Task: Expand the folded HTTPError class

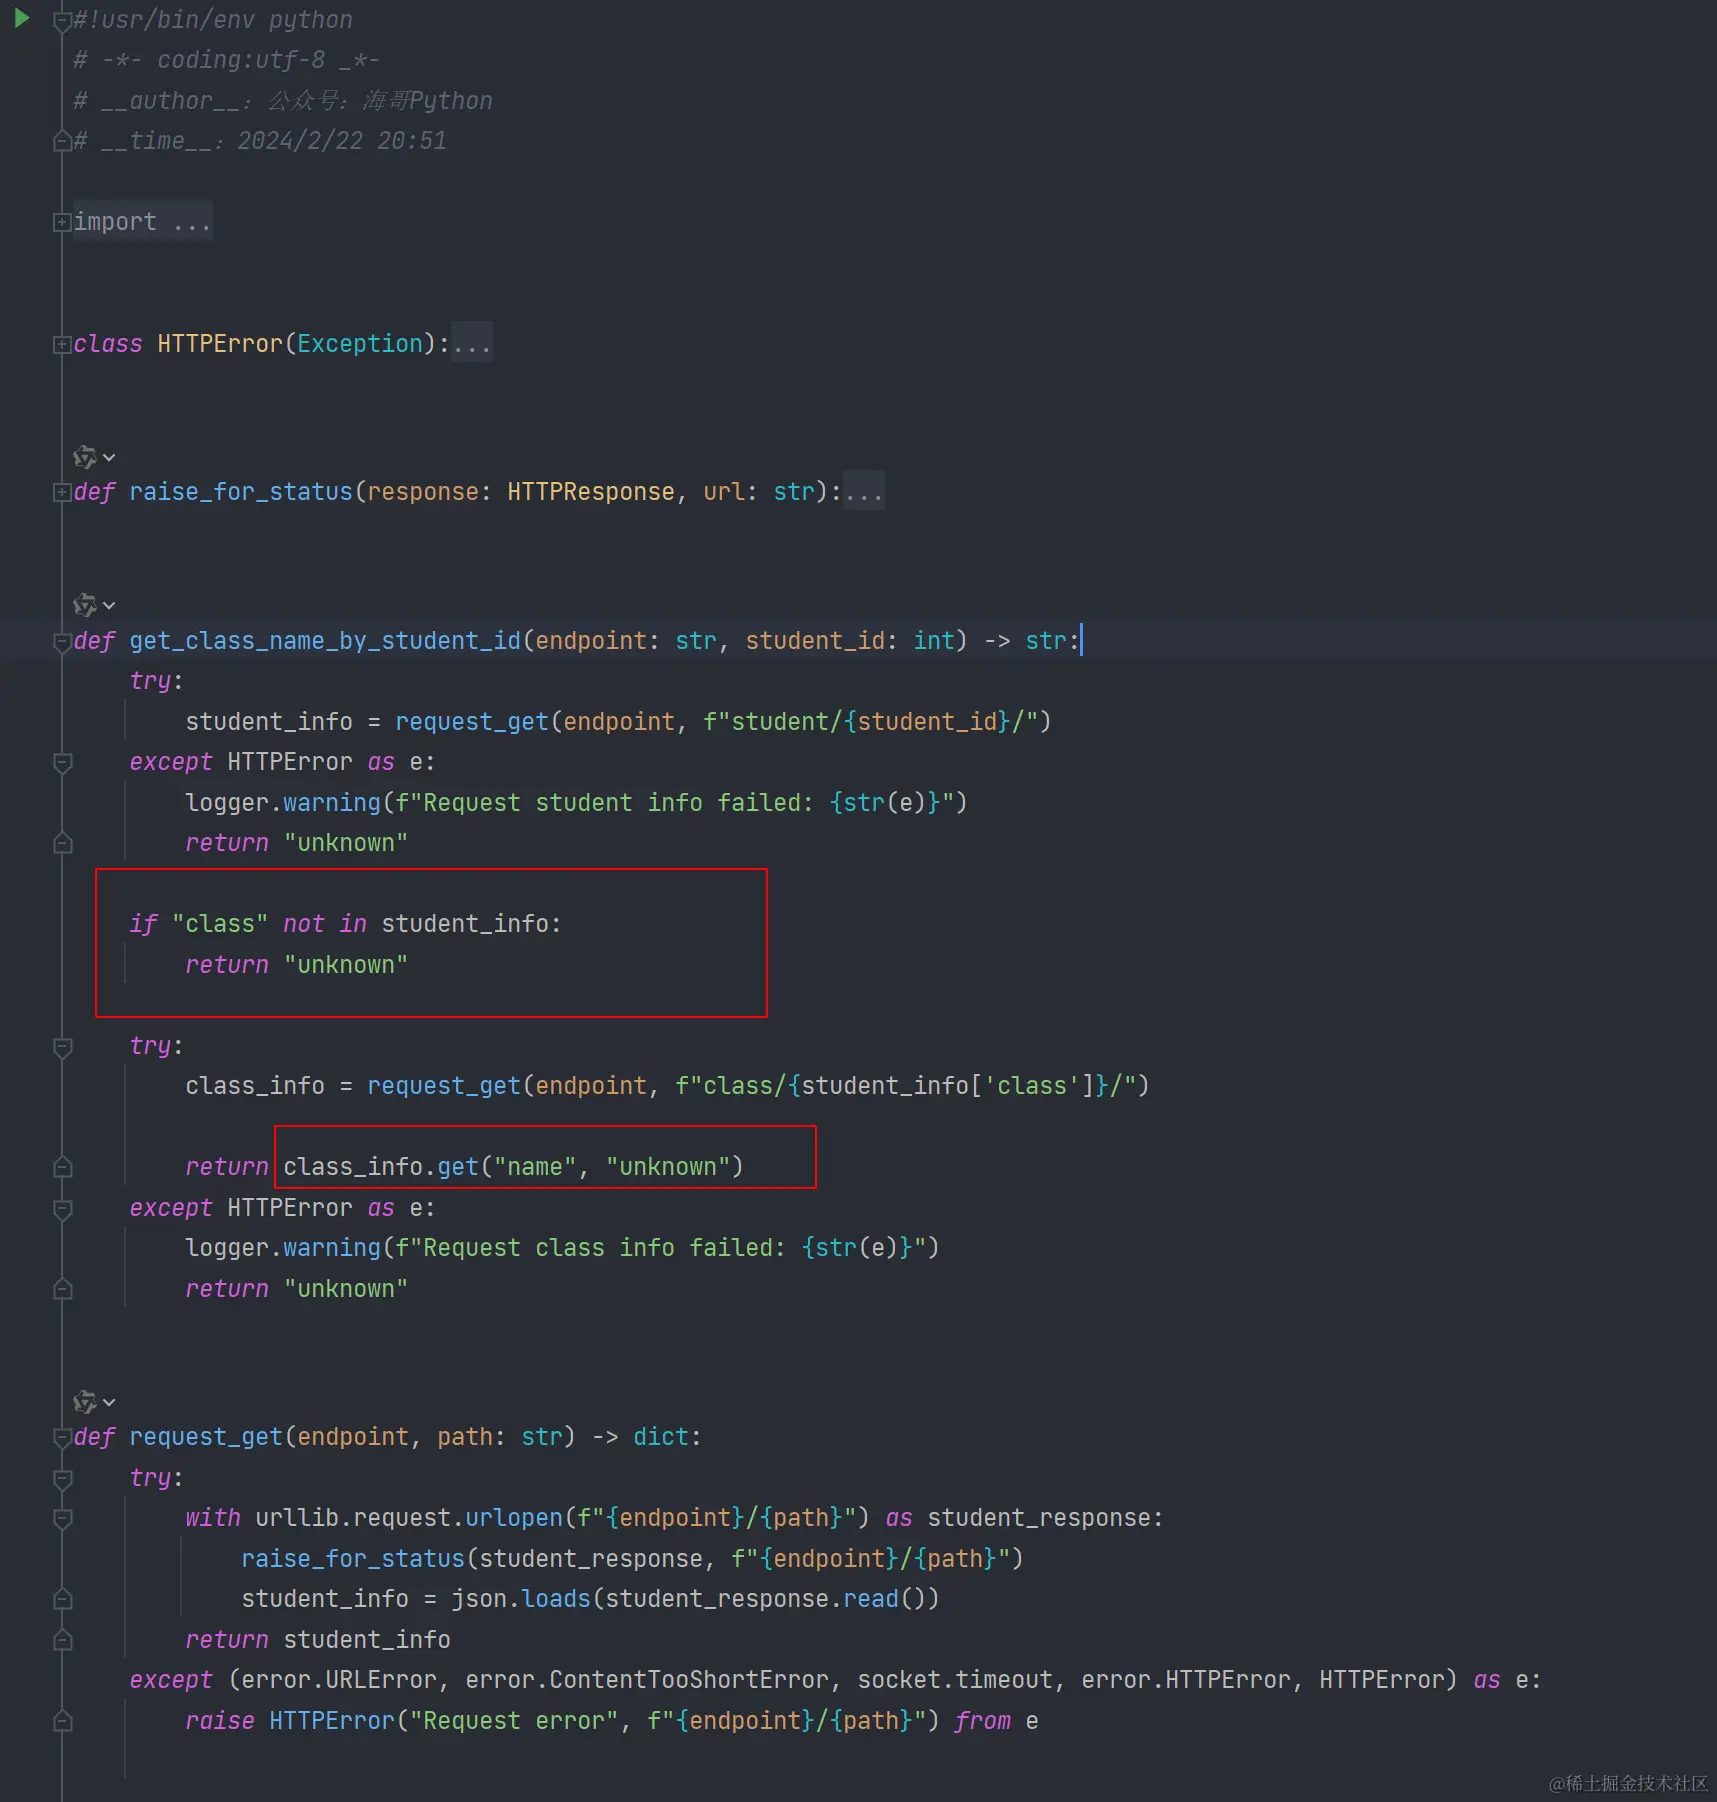Action: pyautogui.click(x=62, y=344)
